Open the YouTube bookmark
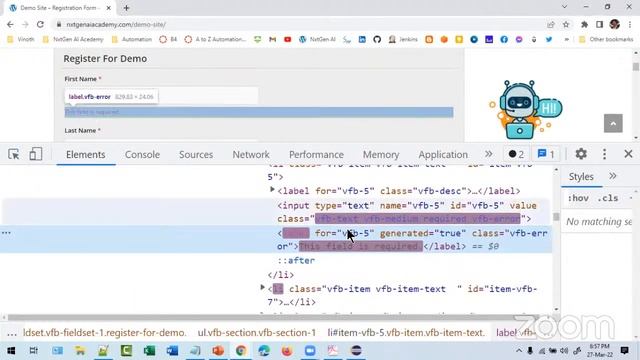640x360 pixels. 288,39
